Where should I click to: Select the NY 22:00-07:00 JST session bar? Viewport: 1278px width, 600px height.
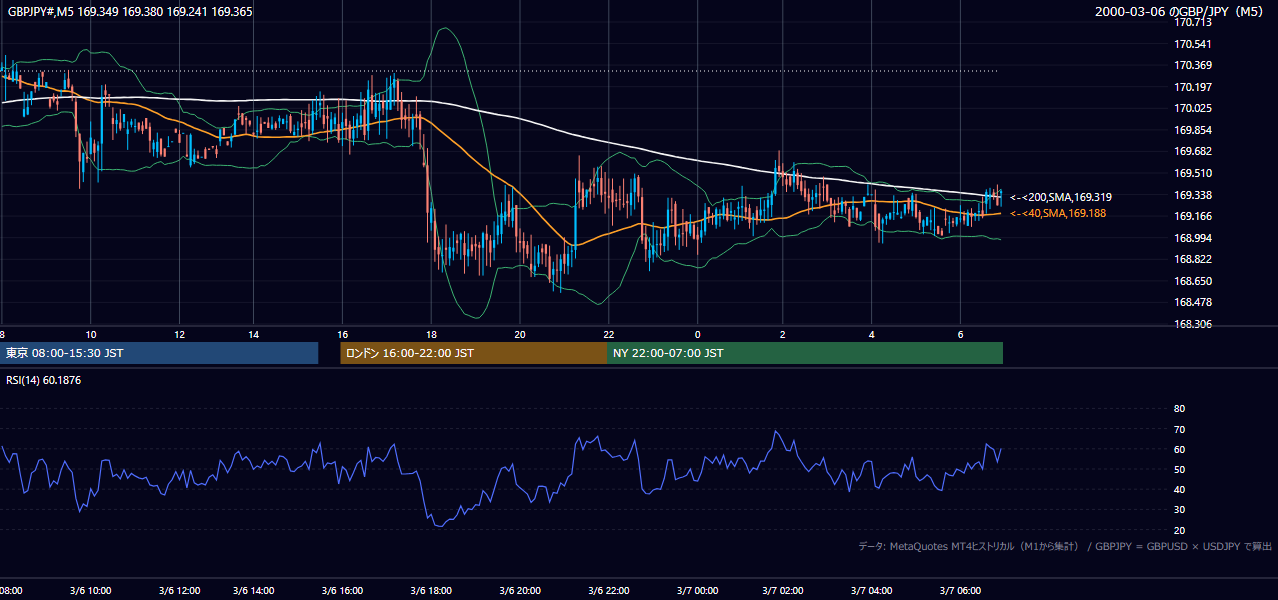click(805, 353)
